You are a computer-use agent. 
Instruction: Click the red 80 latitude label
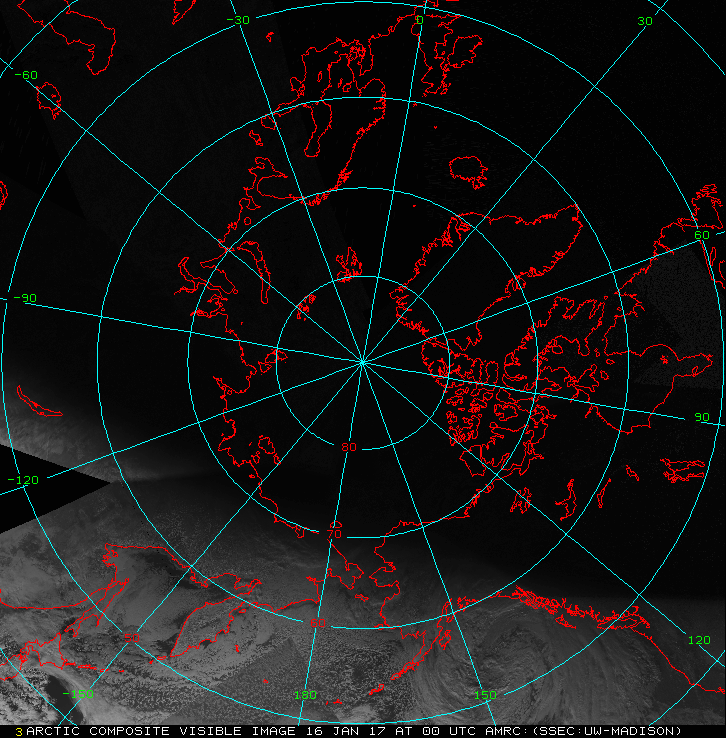[x=349, y=447]
